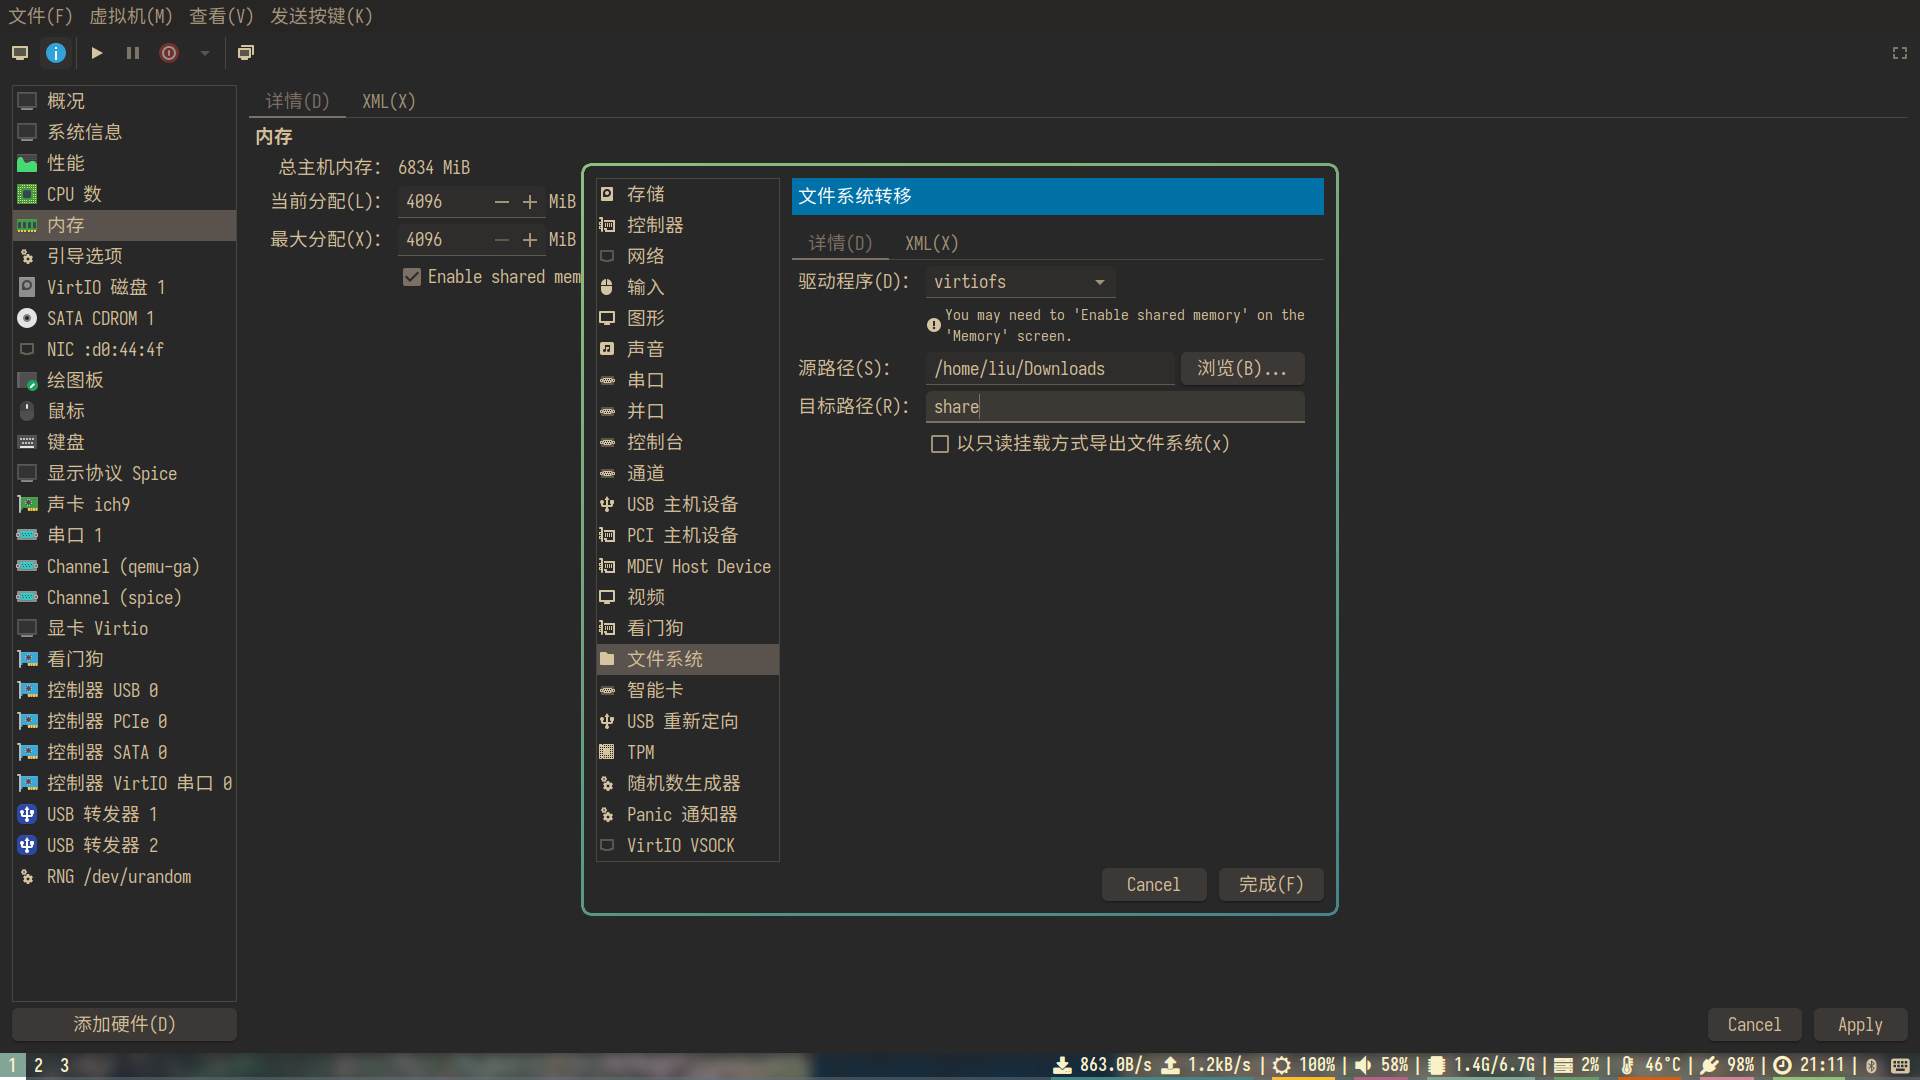Select SATA CDROM 1 disc icon
1920x1080 pixels.
(27, 318)
